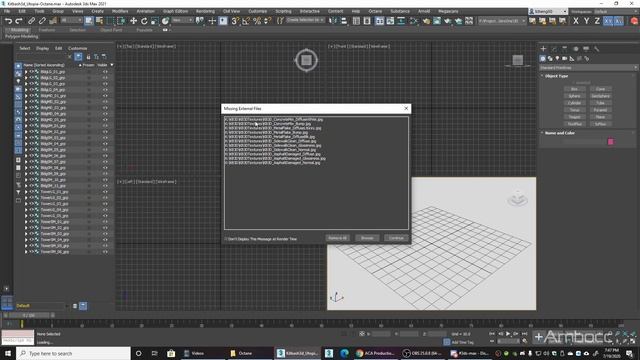This screenshot has height=360, width=640.
Task: Collapse the Name and Color rollout
Action: pyautogui.click(x=559, y=133)
